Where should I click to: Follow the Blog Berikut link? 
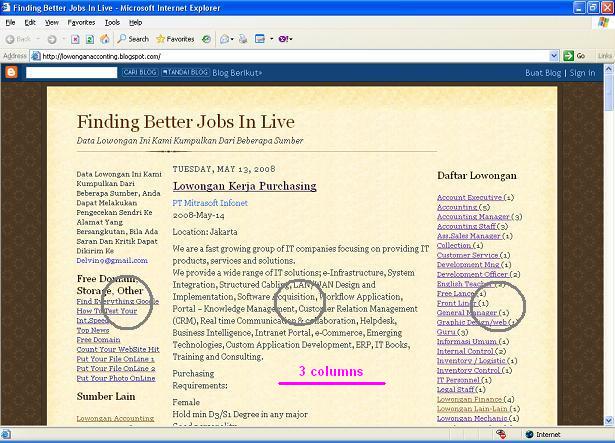[x=237, y=73]
